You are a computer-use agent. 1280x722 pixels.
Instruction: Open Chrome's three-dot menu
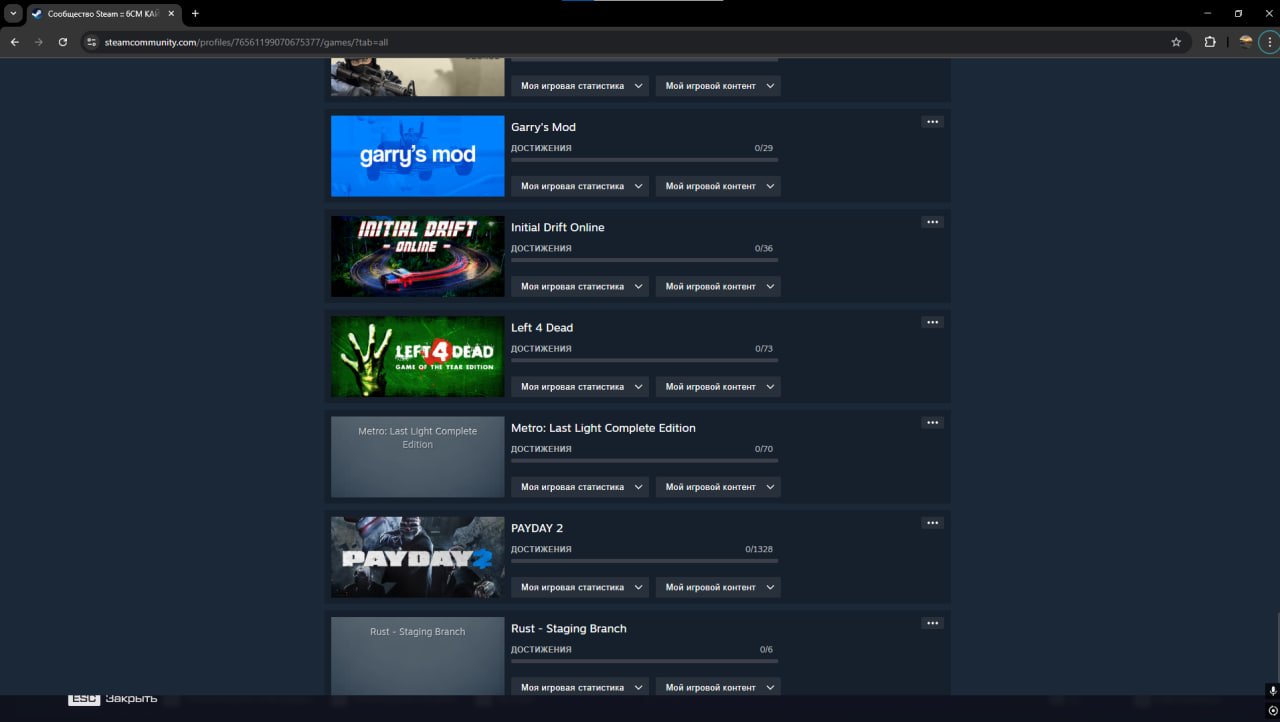point(1270,42)
